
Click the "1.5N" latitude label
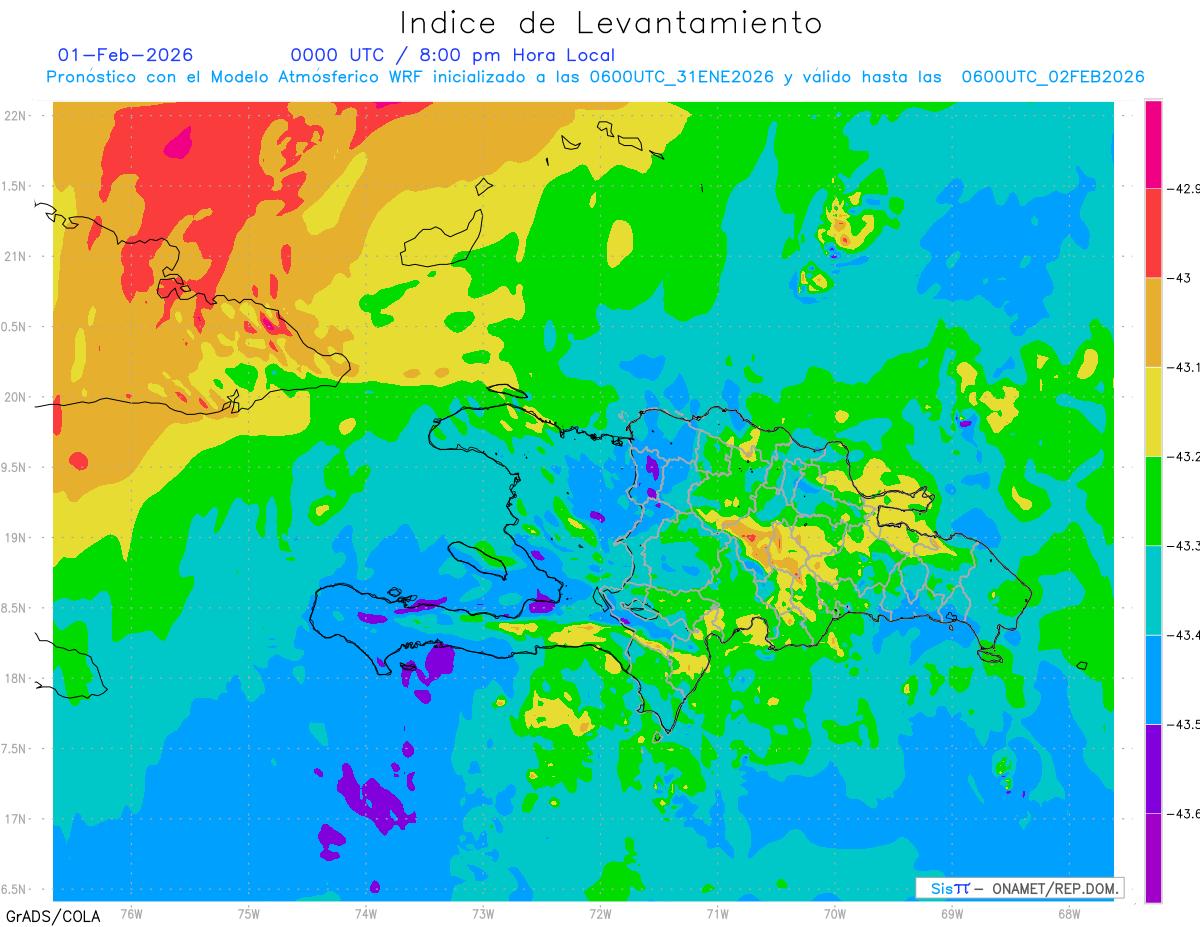15,186
